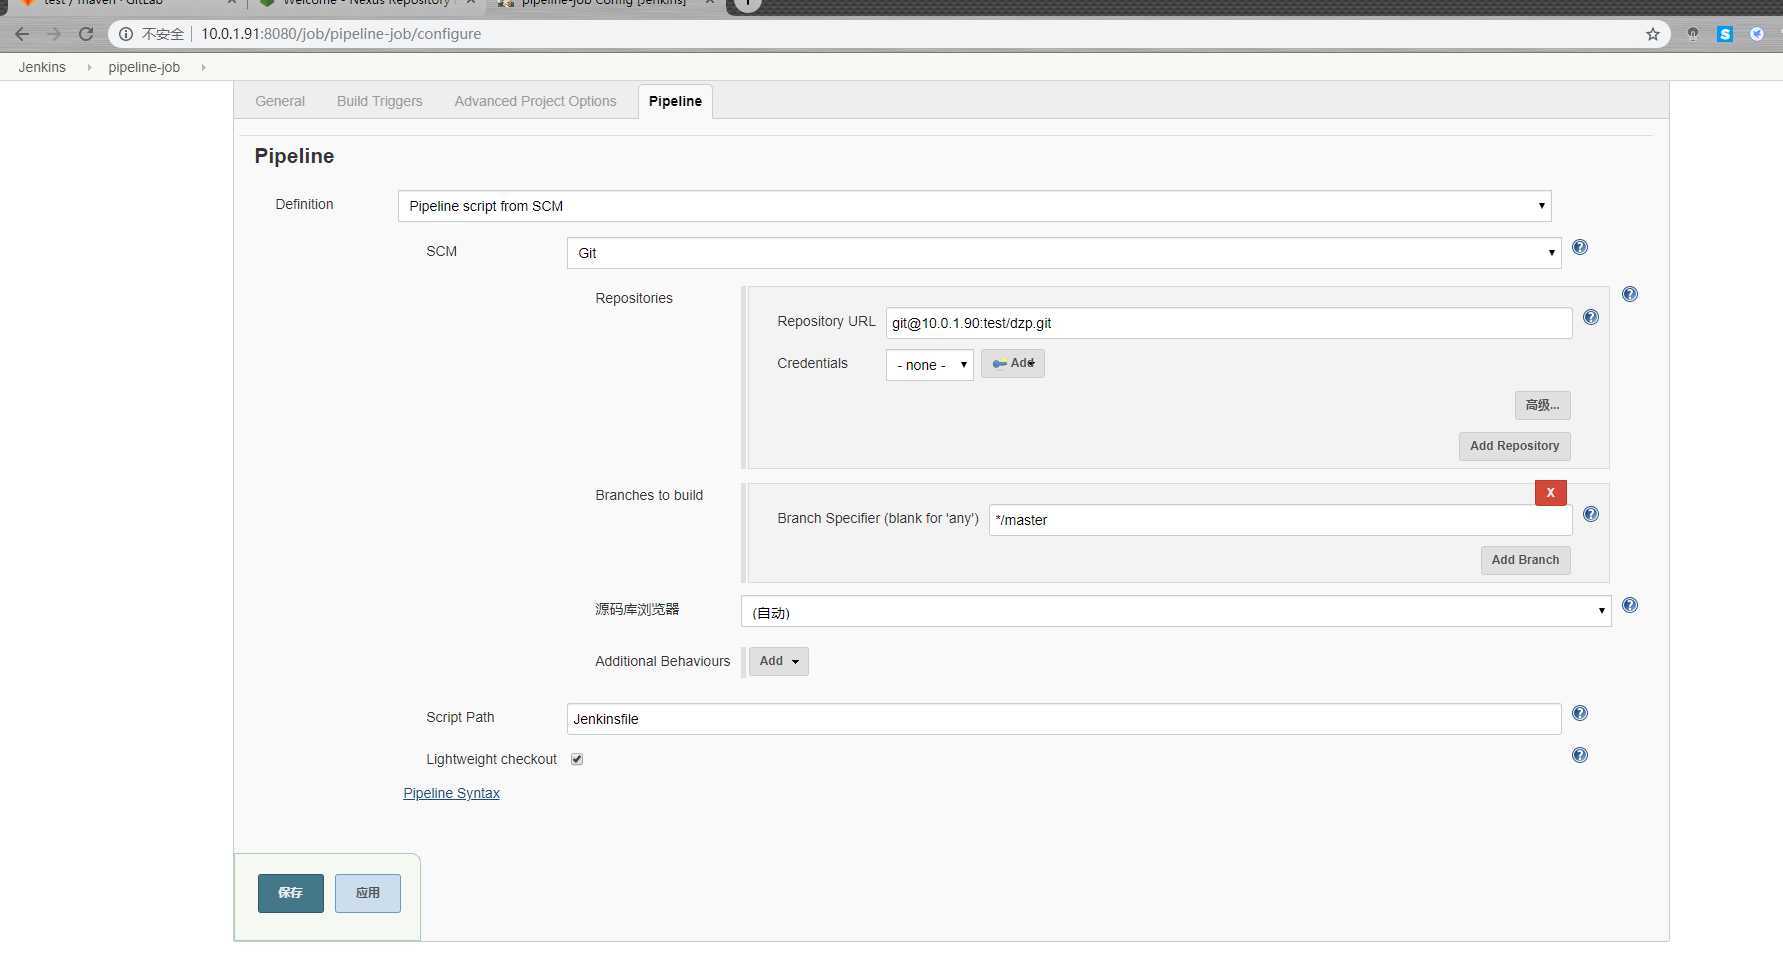The height and width of the screenshot is (962, 1783).
Task: Show help for 源码库浏览器
Action: point(1630,605)
